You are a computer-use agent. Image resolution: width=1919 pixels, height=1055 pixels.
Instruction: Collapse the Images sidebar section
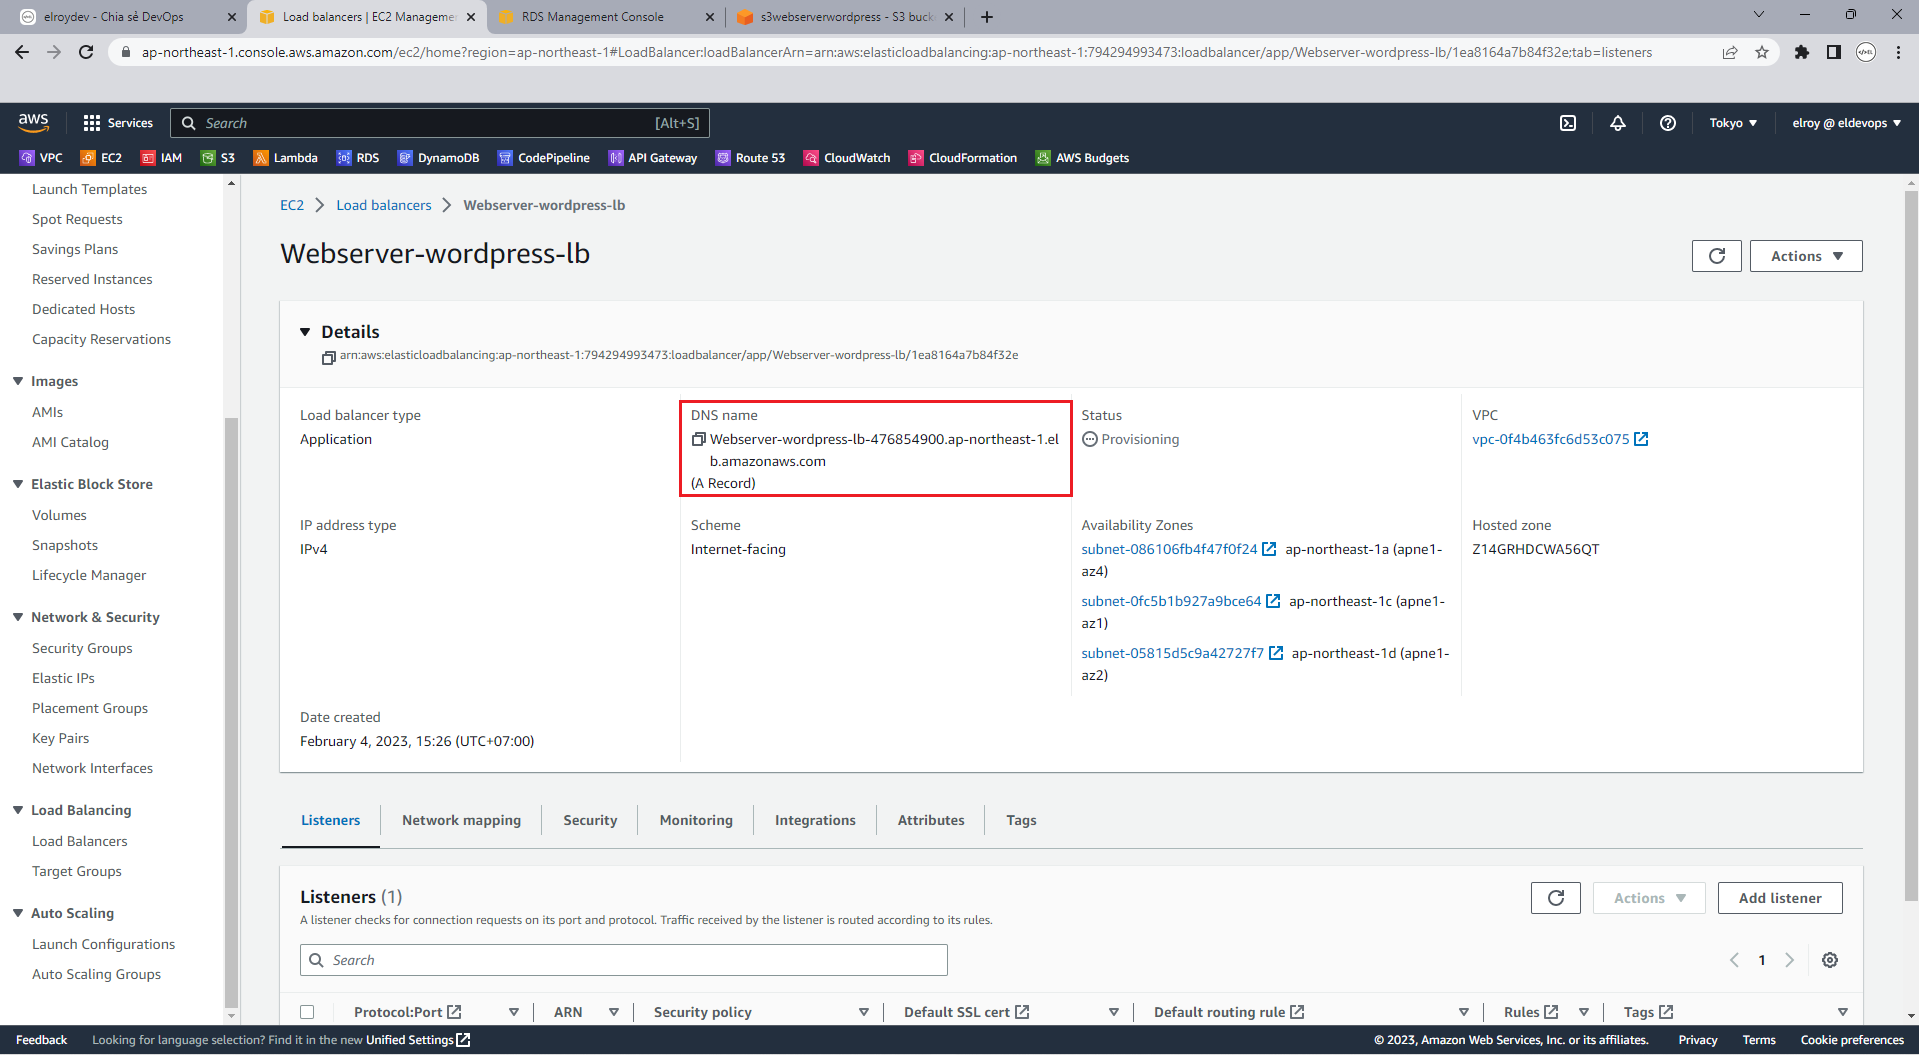pos(18,381)
